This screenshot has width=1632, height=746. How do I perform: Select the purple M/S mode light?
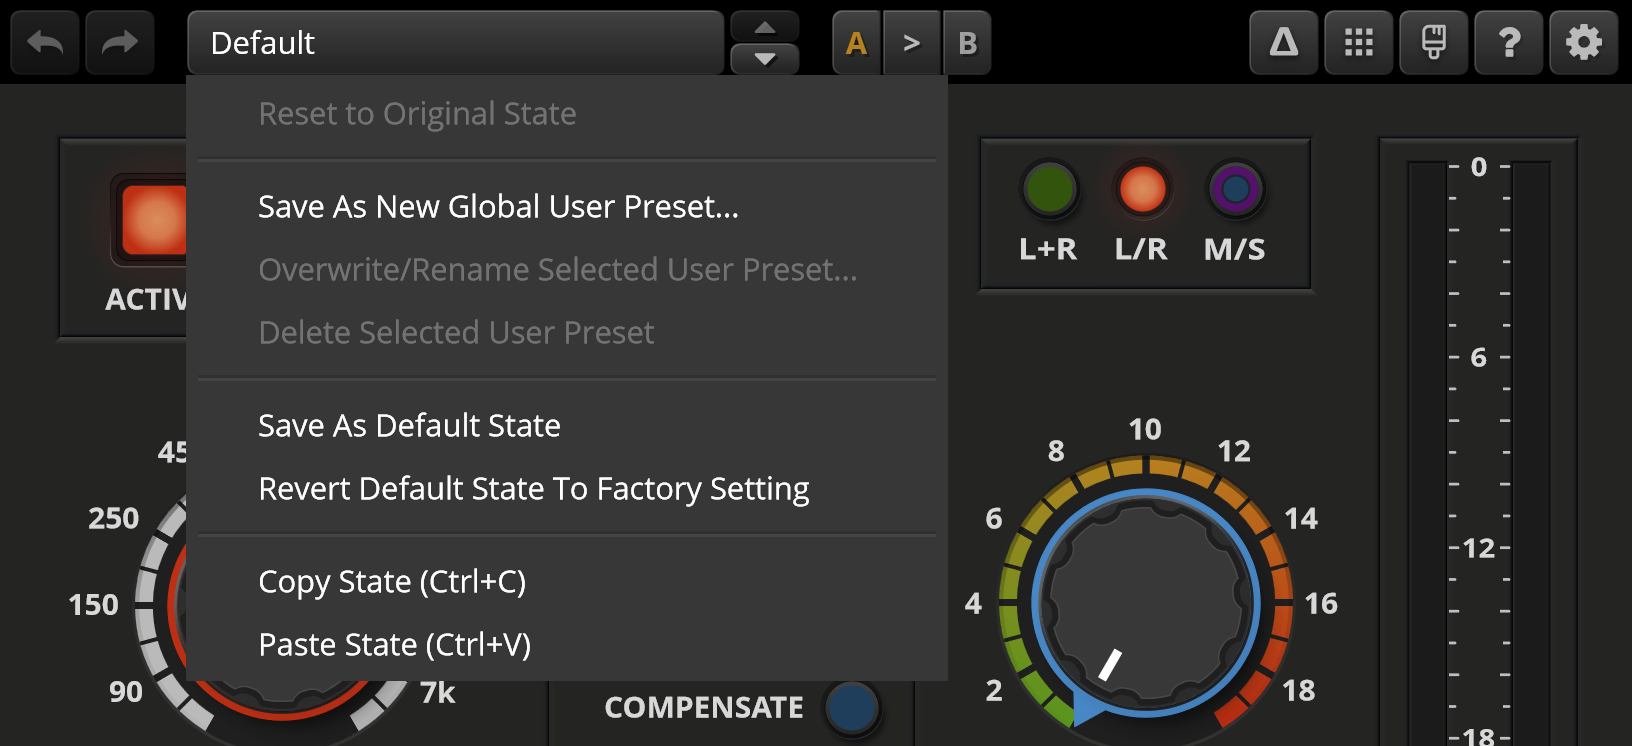pos(1235,189)
